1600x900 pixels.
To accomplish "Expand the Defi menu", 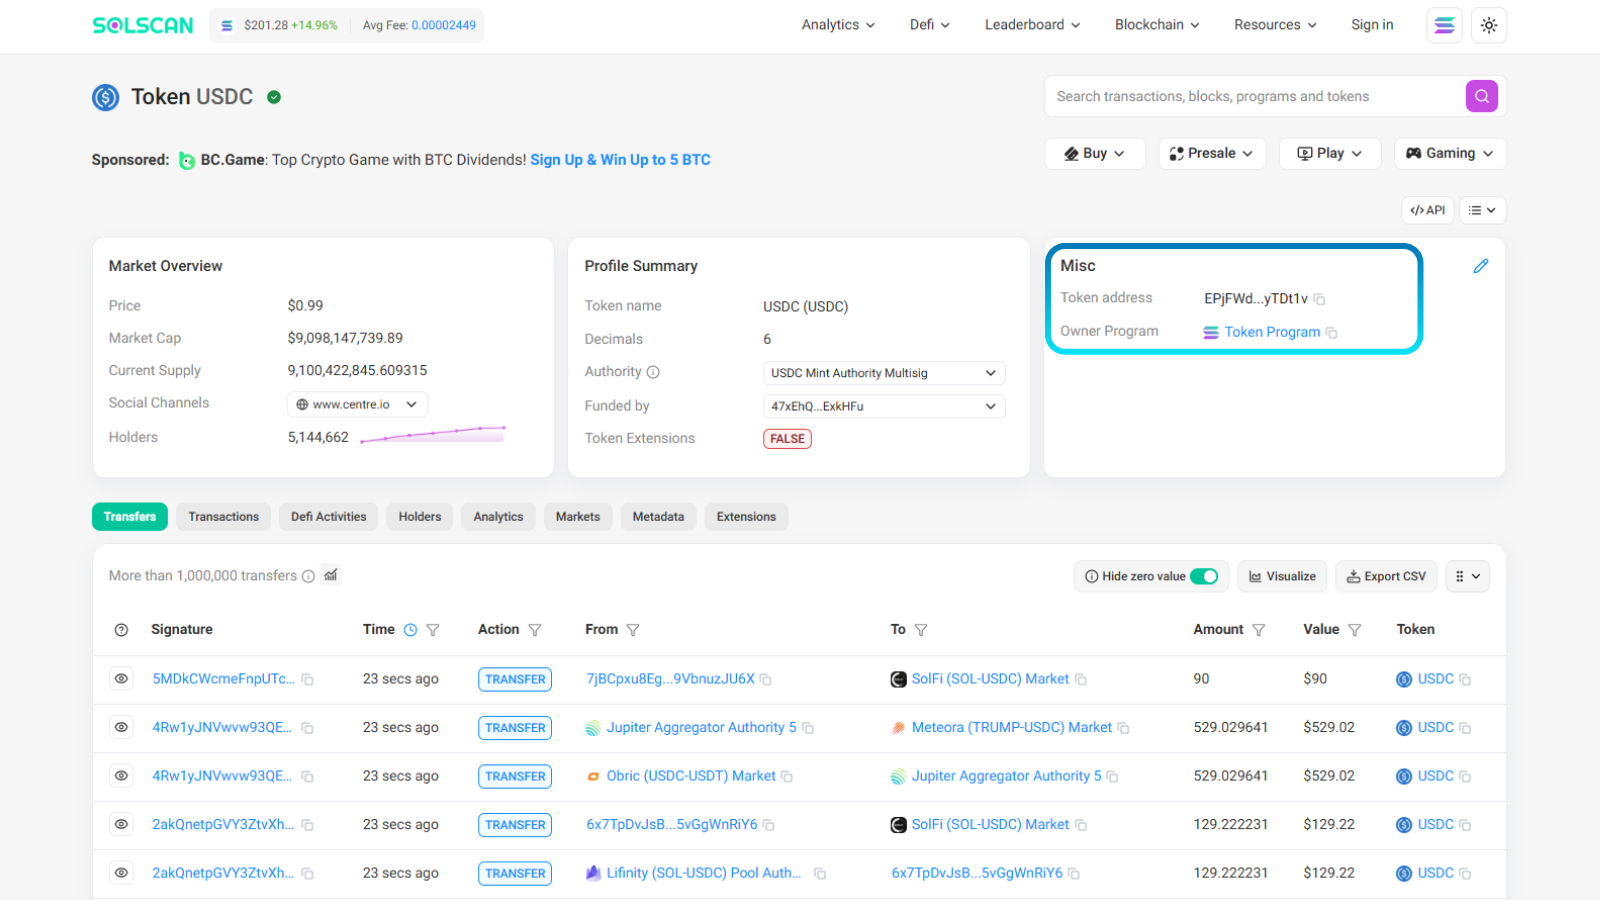I will pos(930,25).
